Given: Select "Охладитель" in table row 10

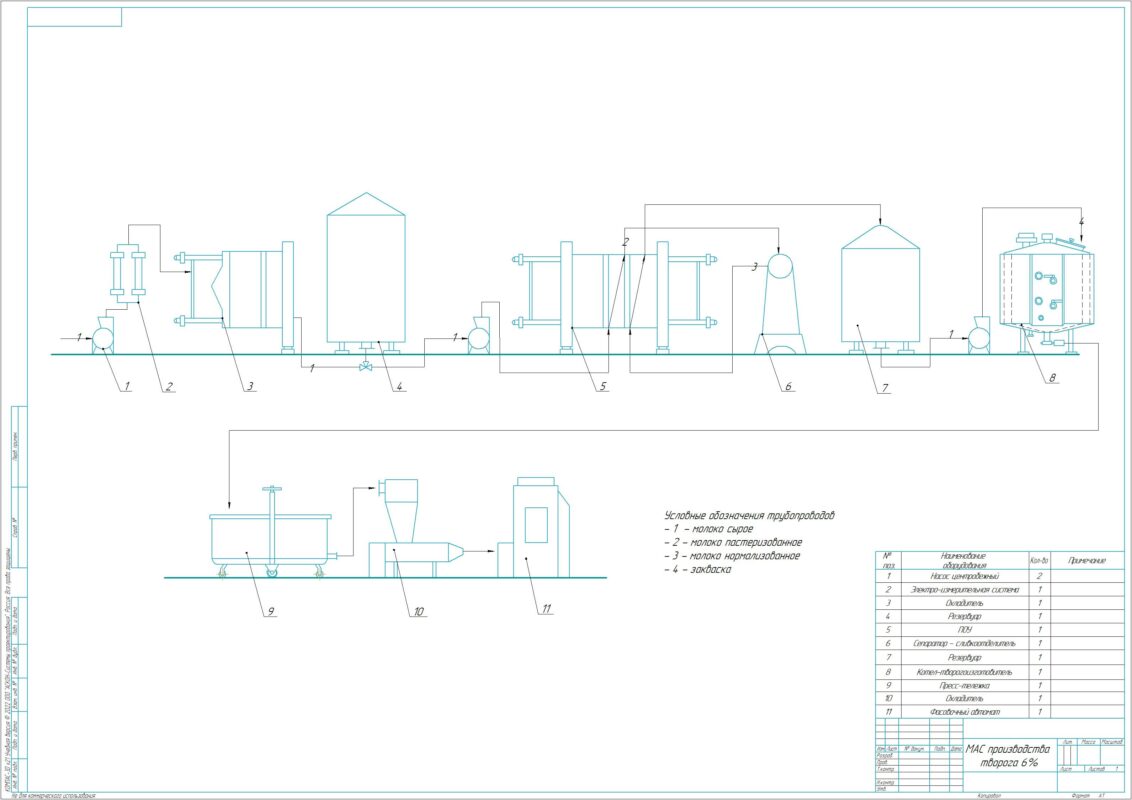Looking at the screenshot, I should (x=964, y=699).
